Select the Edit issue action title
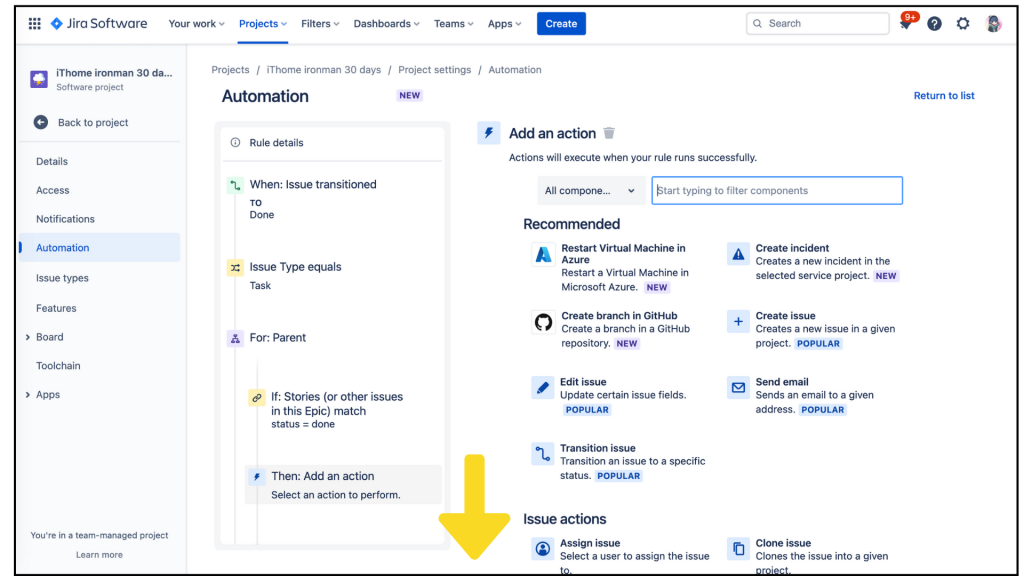This screenshot has height=576, width=1024. pyautogui.click(x=583, y=382)
